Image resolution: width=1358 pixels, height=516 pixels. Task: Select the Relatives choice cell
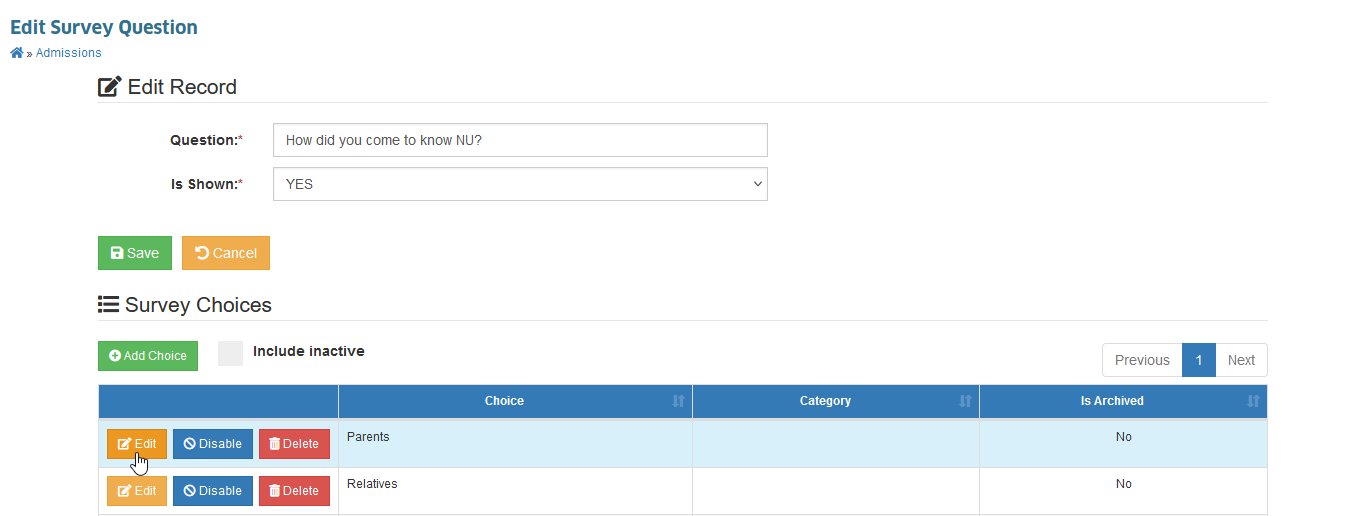[515, 491]
